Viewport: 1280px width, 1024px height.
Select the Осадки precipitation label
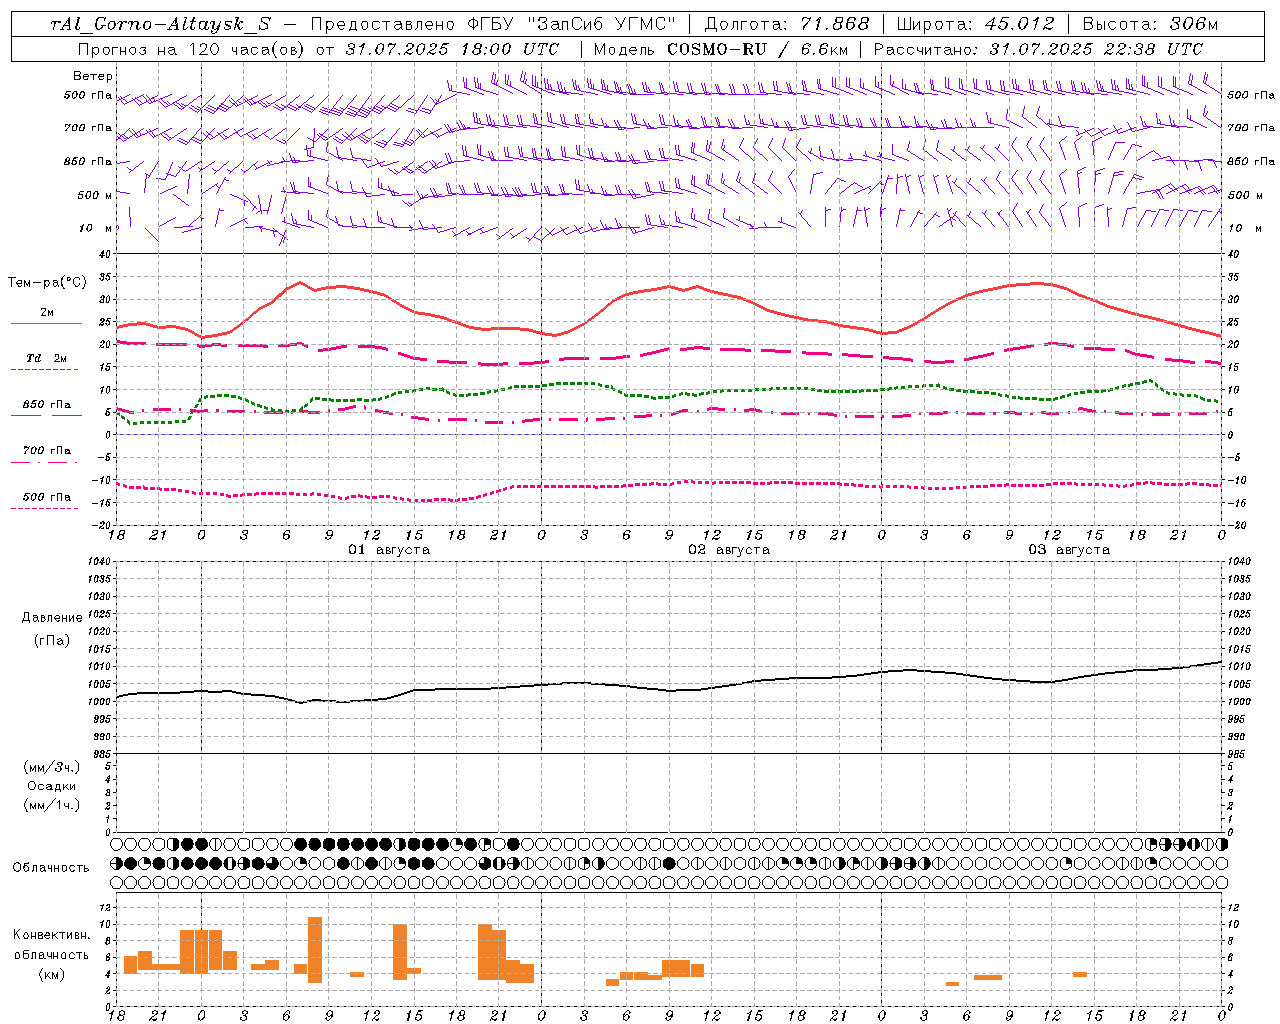[x=52, y=786]
